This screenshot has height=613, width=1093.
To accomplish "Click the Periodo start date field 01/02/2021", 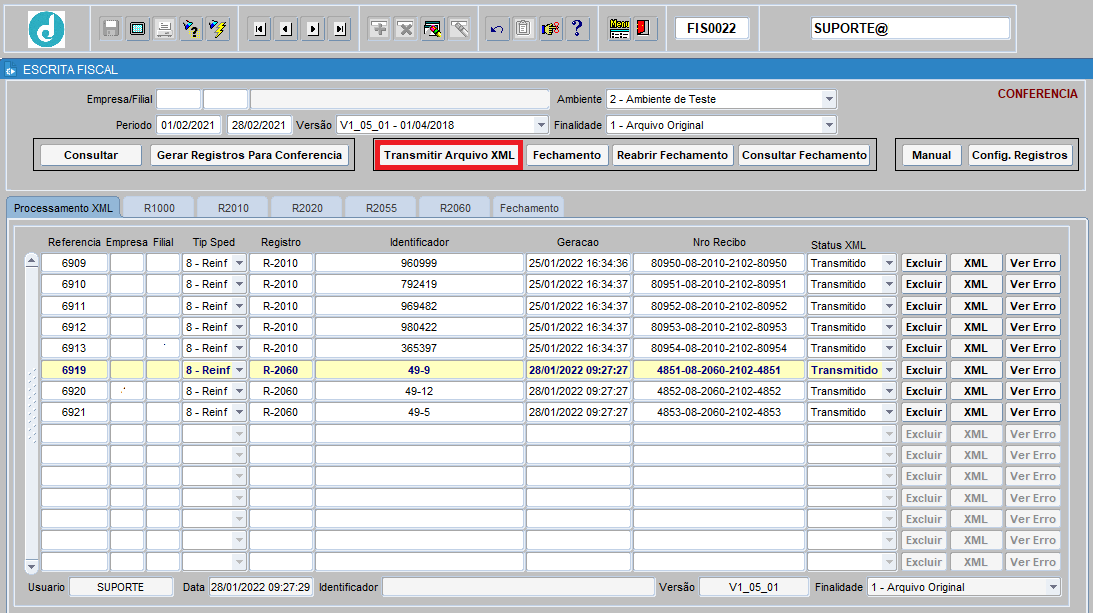I will [x=188, y=125].
